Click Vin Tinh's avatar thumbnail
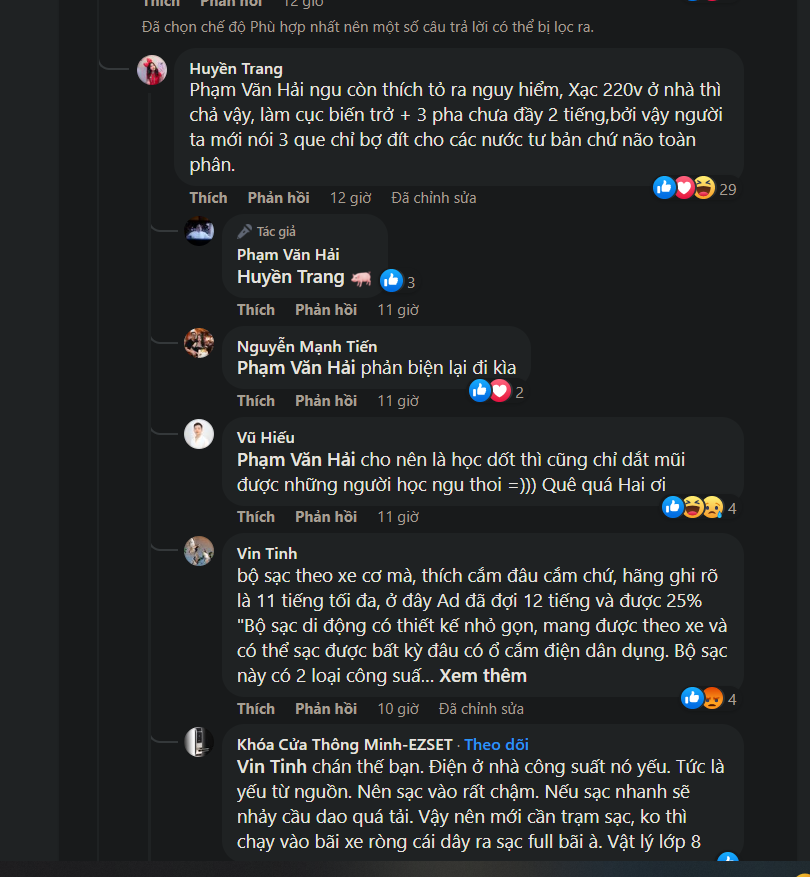 pyautogui.click(x=199, y=551)
